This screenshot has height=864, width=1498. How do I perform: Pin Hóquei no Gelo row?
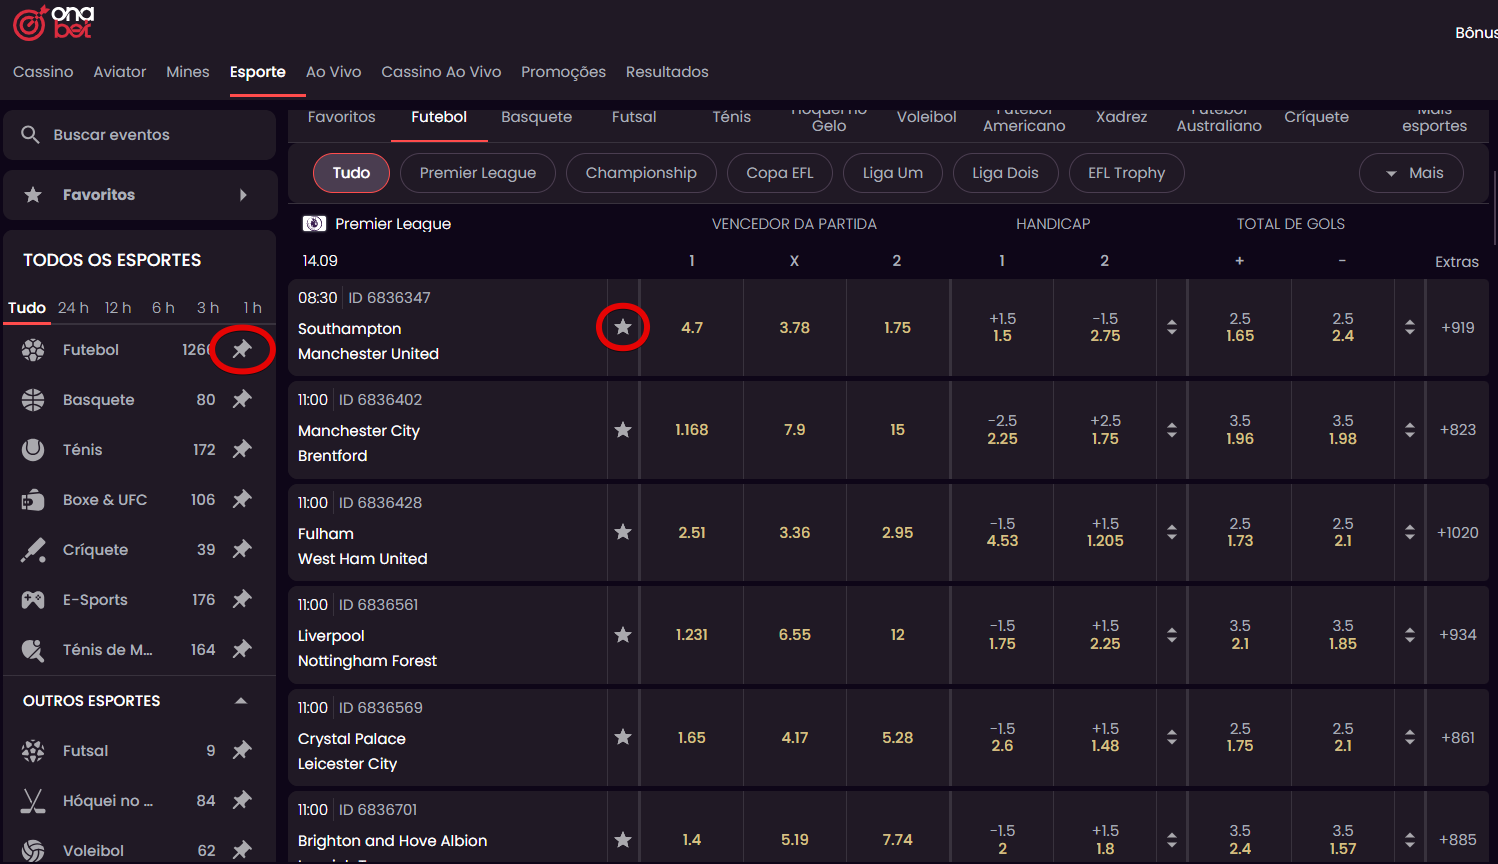242,800
